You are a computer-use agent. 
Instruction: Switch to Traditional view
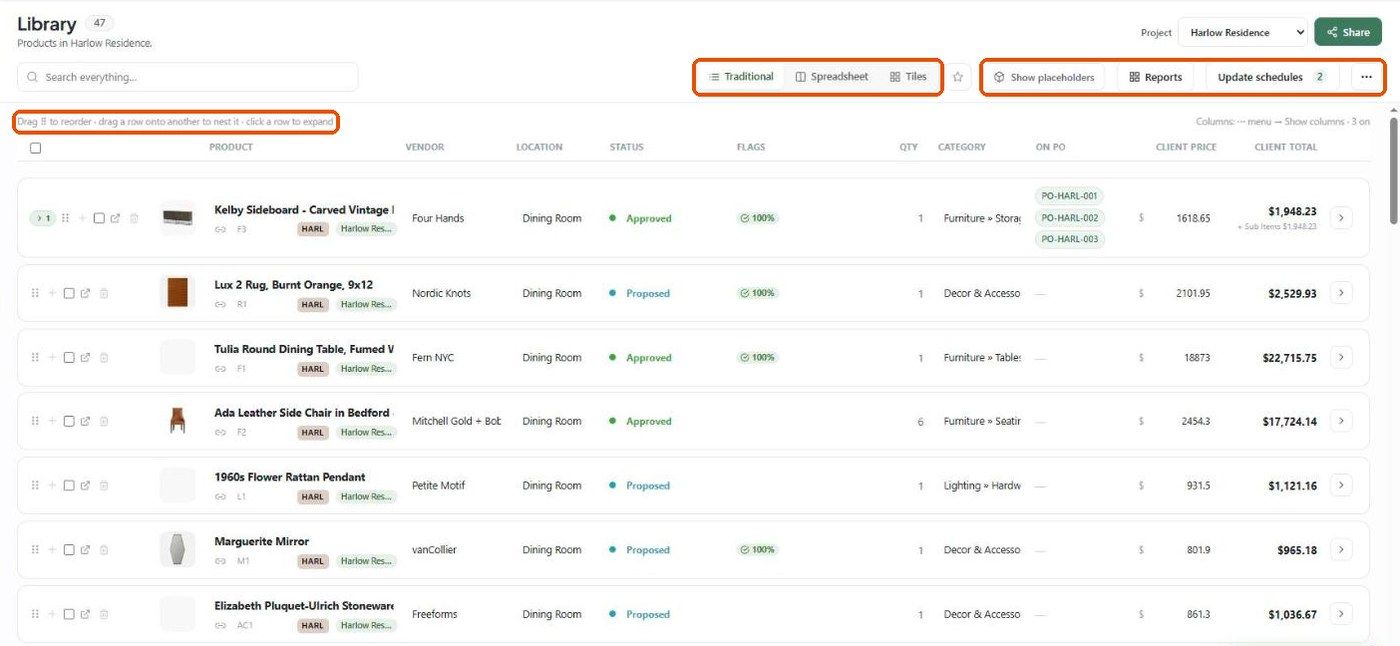coord(741,77)
